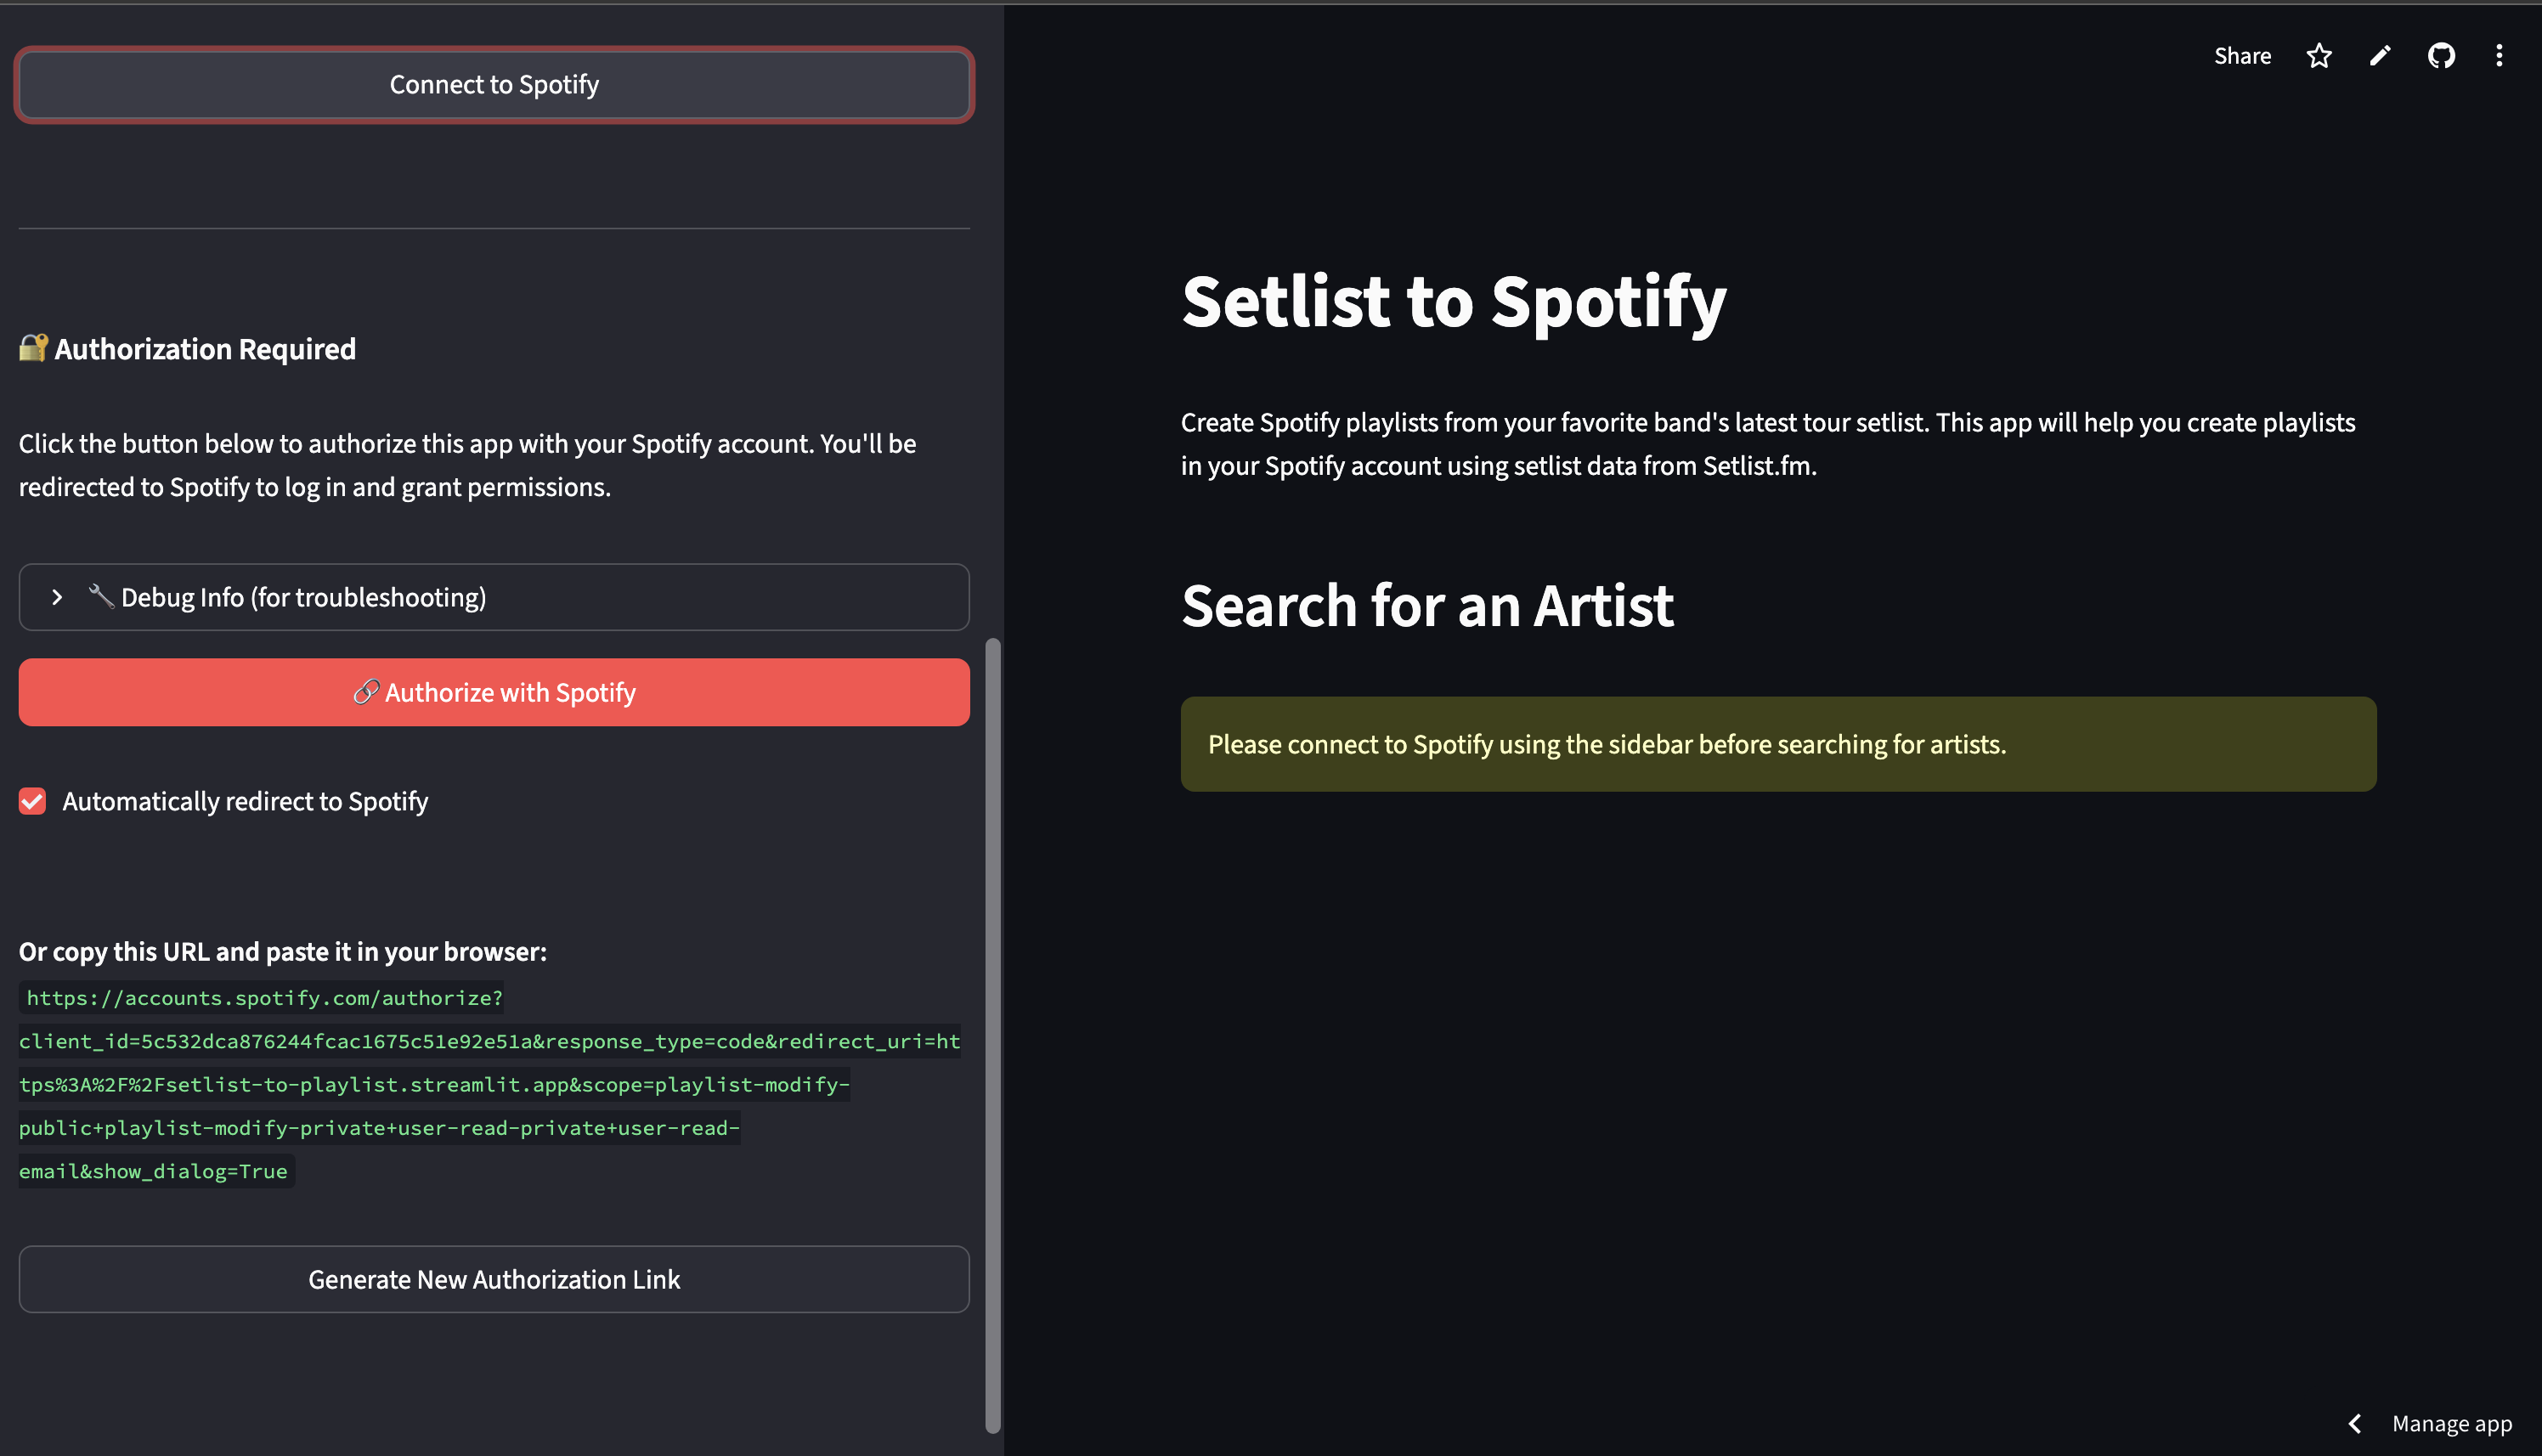Click the Share menu item
Viewport: 2542px width, 1456px height.
[2242, 56]
